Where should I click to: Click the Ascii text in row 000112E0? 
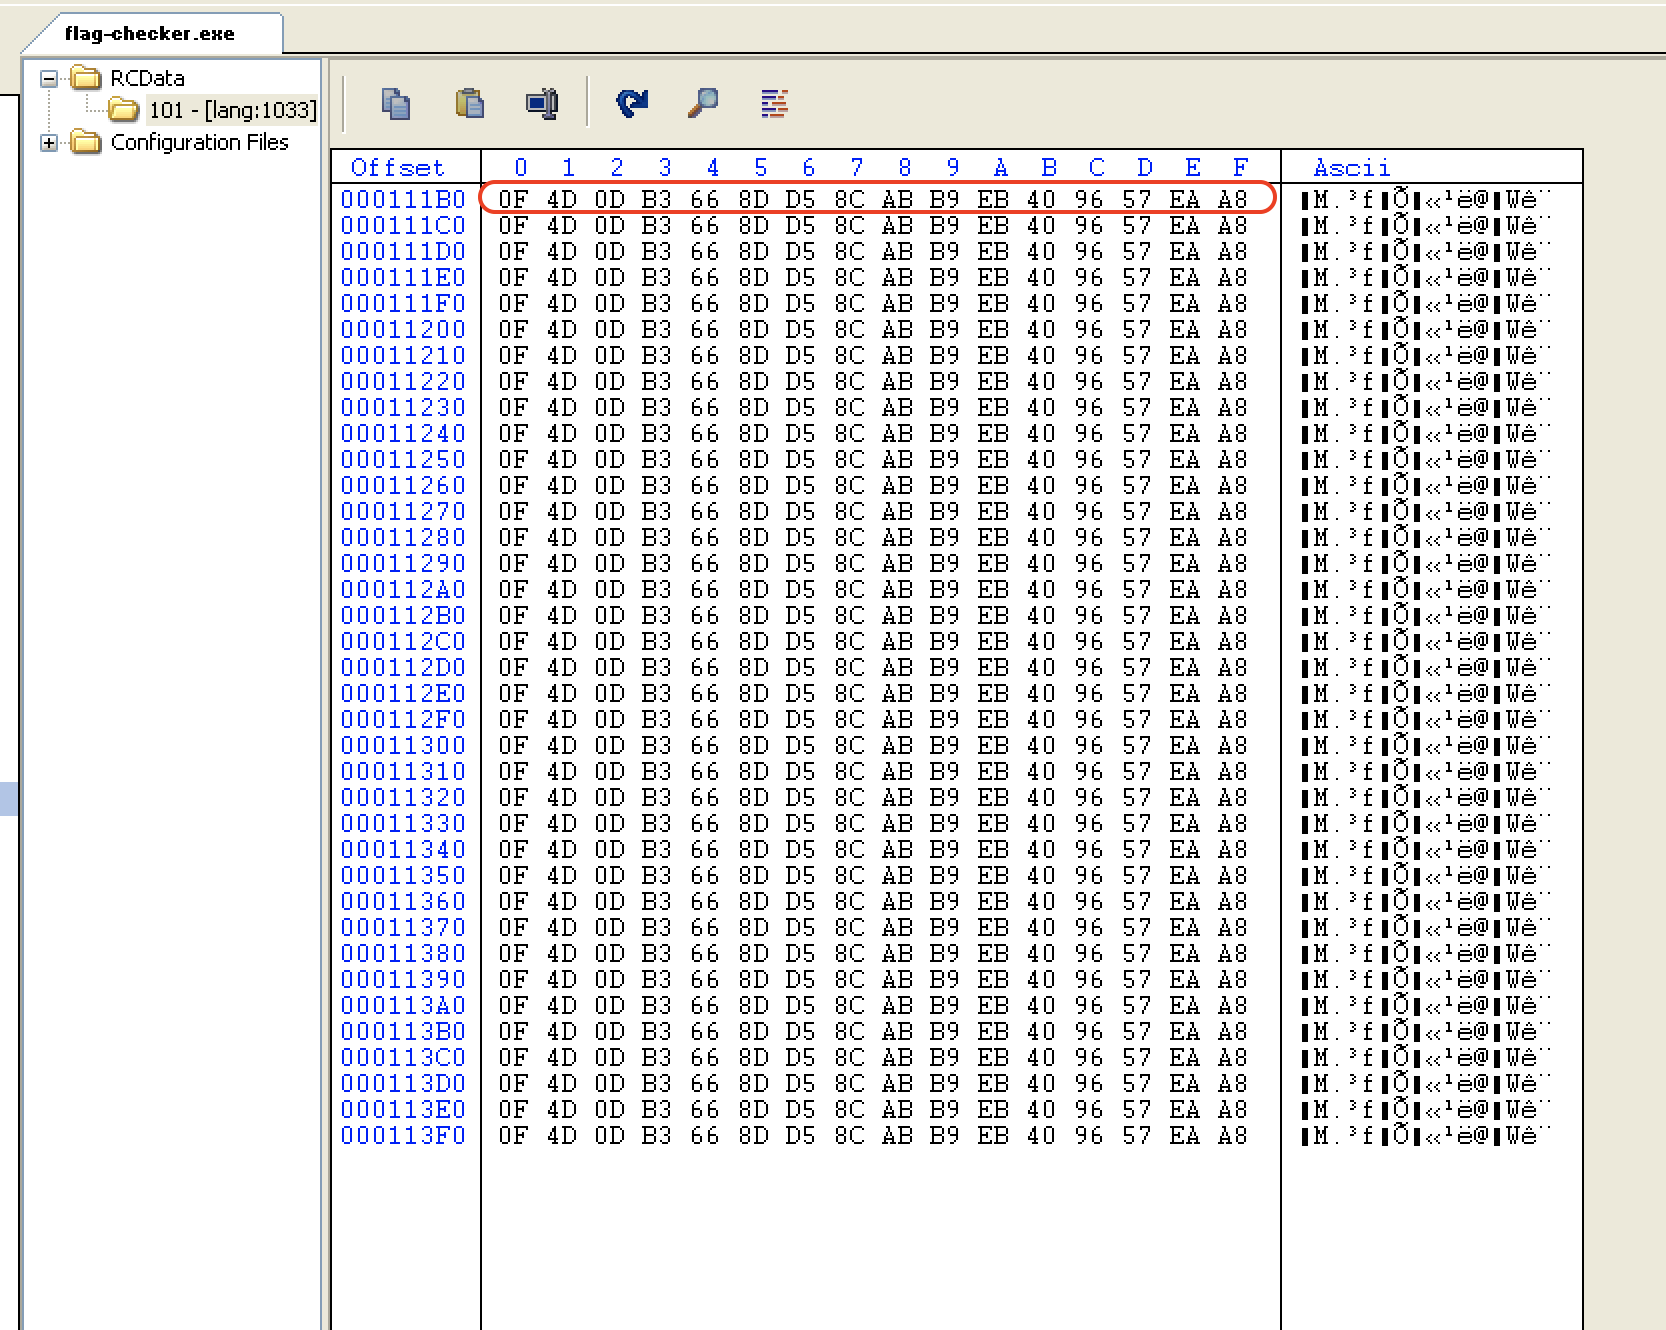click(x=1426, y=693)
